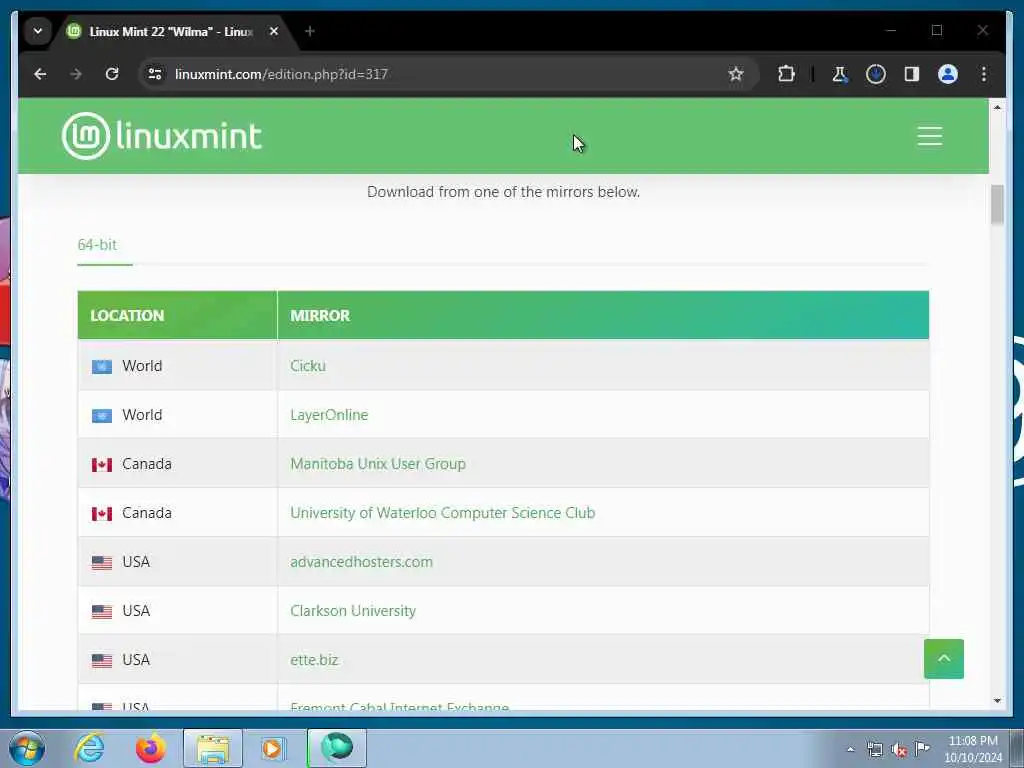Select the Linux Mint 22 Wilma tab
This screenshot has height=768, width=1024.
170,31
